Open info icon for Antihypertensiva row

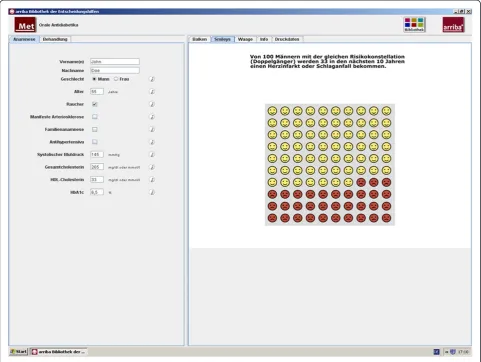click(x=152, y=142)
